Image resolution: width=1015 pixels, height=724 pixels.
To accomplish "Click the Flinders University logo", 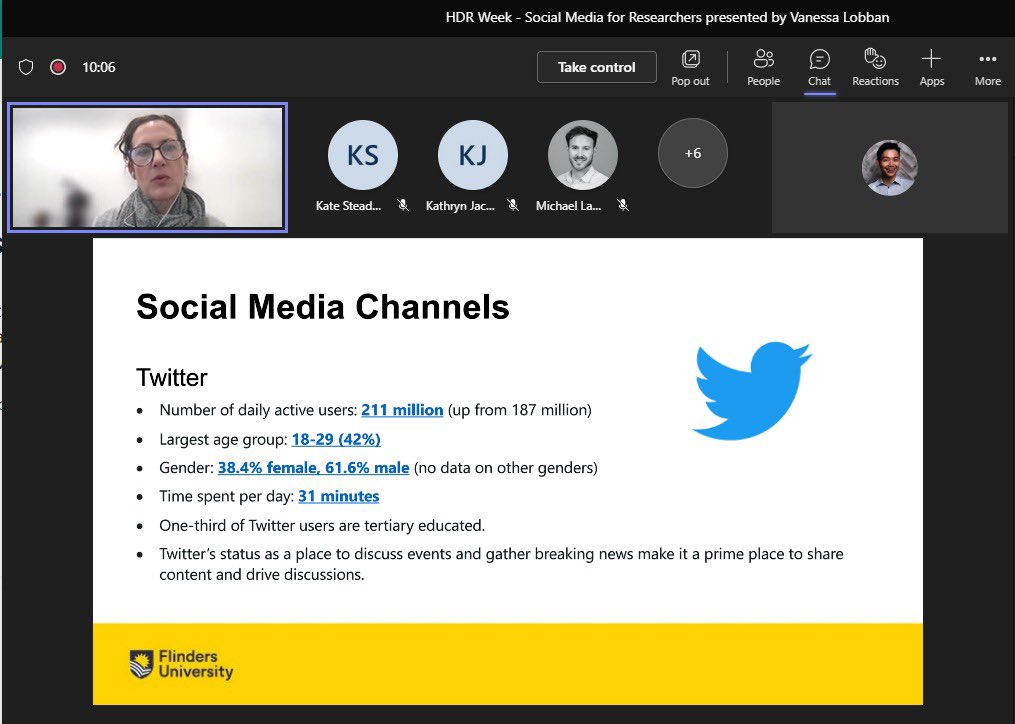I will click(x=181, y=664).
